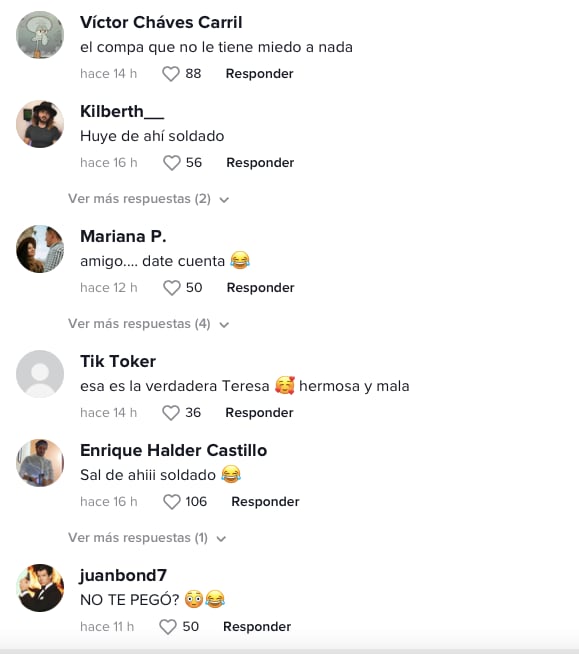Like Víctor Cháves Carril's comment
579x654 pixels.
pyautogui.click(x=171, y=74)
